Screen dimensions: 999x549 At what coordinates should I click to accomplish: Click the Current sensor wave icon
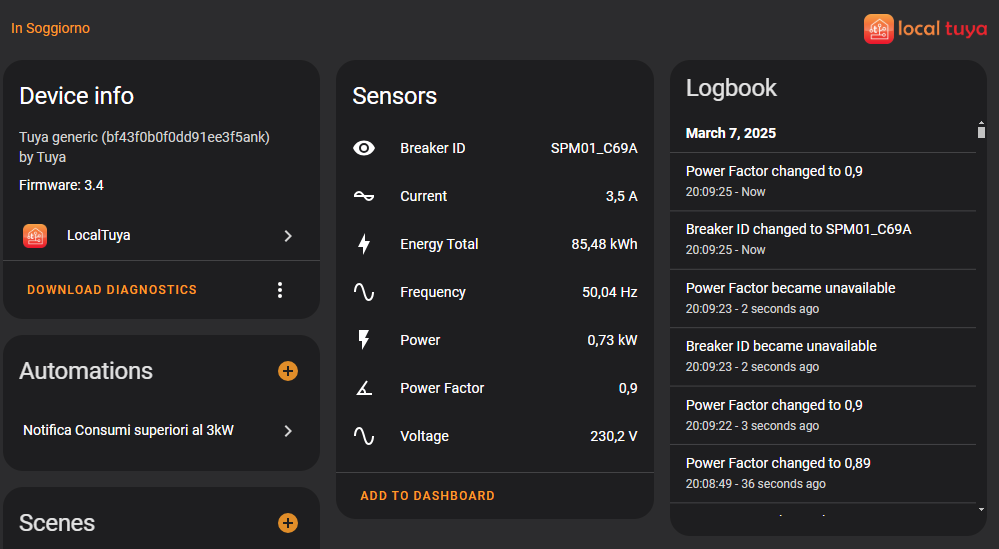click(x=364, y=196)
